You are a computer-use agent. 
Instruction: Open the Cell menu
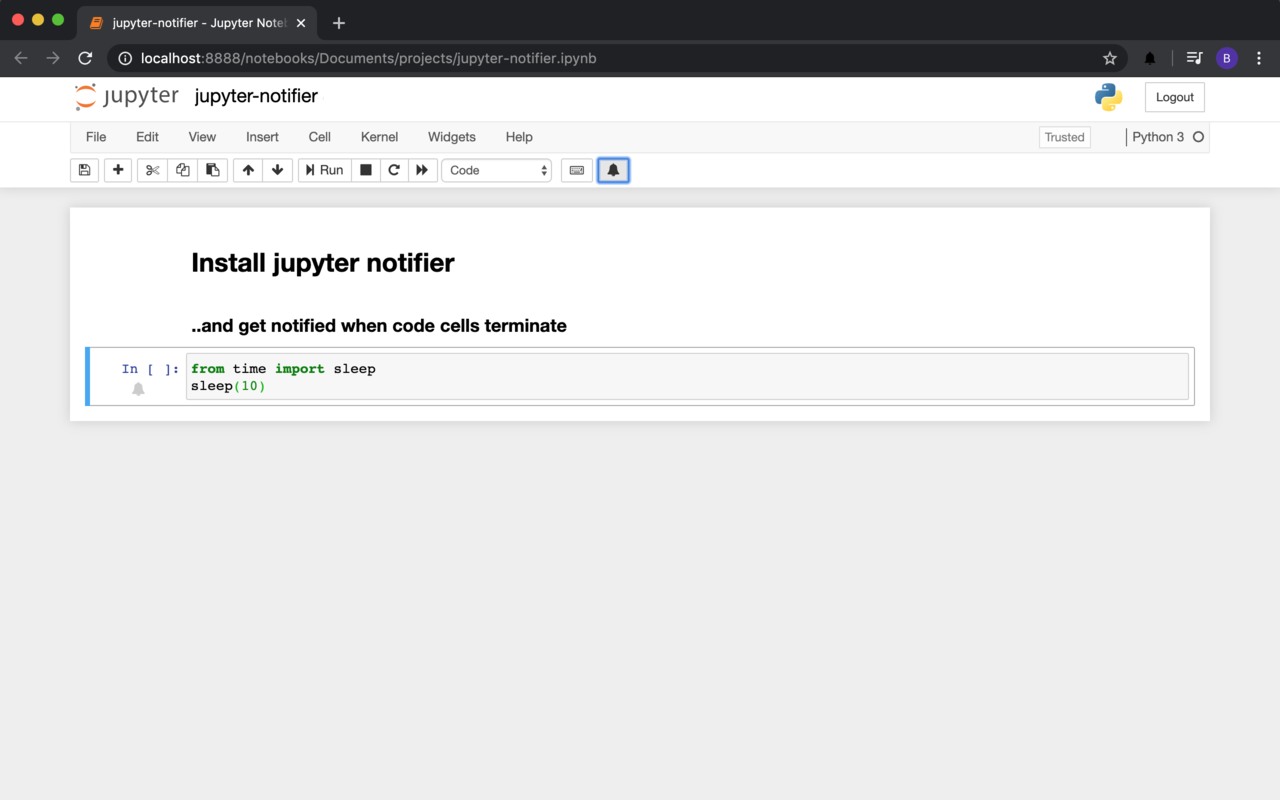320,137
